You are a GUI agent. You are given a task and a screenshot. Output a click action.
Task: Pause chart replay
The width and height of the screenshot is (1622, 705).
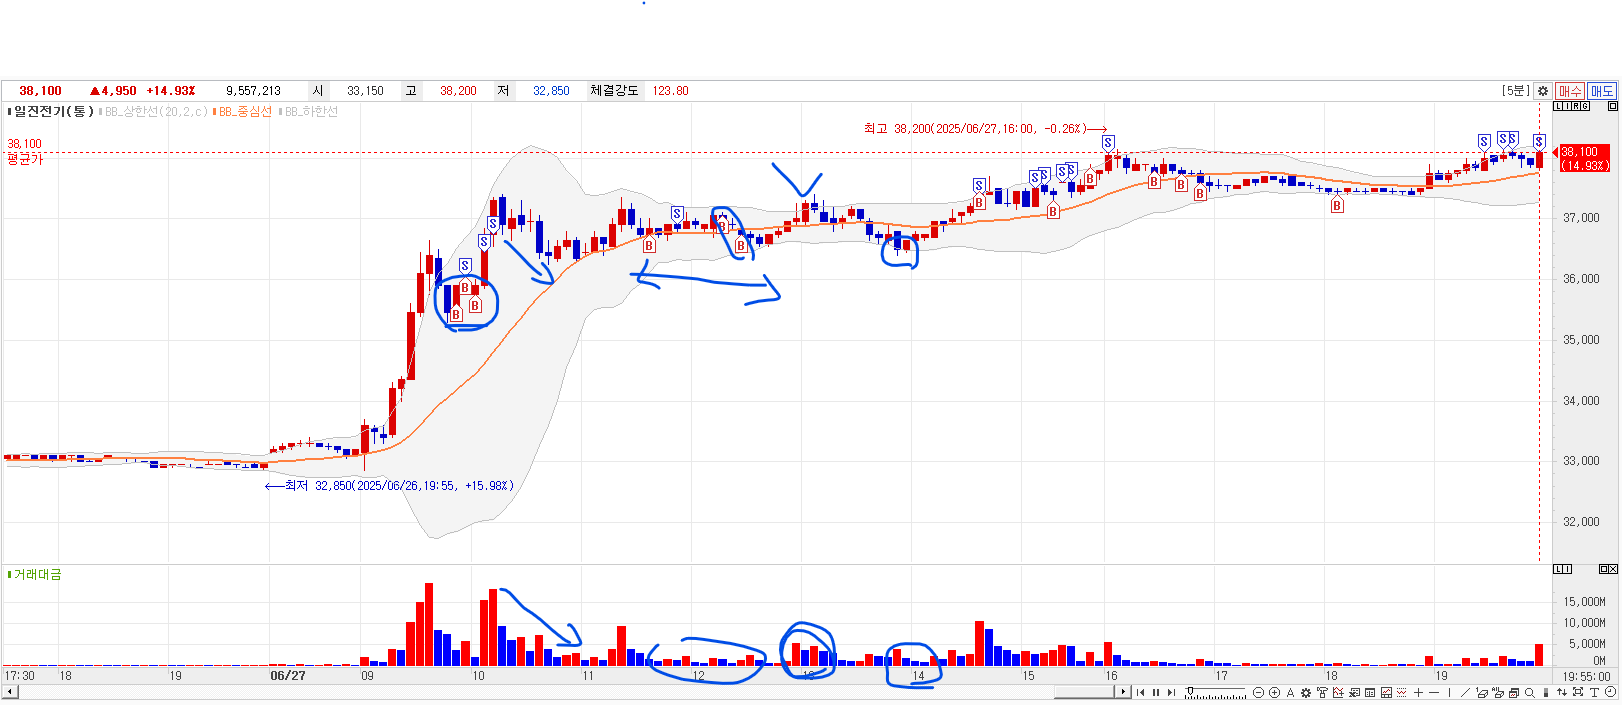click(1156, 692)
